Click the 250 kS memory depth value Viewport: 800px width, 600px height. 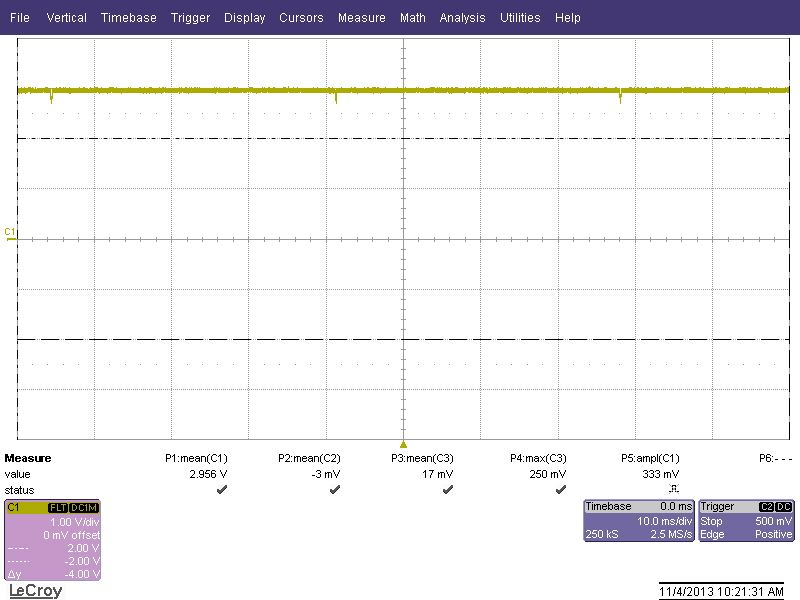[x=602, y=534]
